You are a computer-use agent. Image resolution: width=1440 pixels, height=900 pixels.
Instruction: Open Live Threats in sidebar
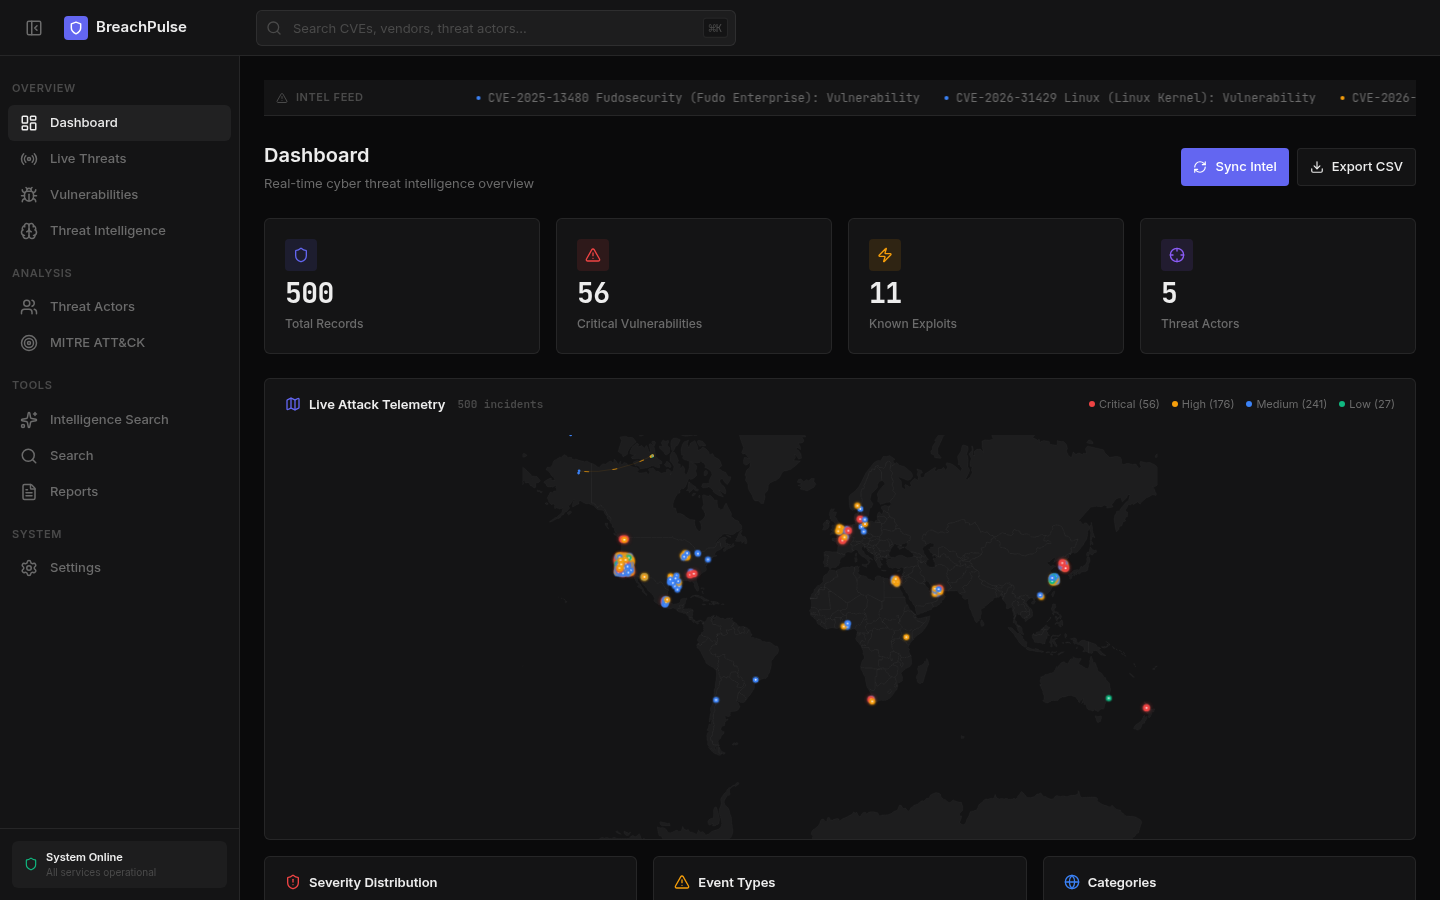point(119,159)
